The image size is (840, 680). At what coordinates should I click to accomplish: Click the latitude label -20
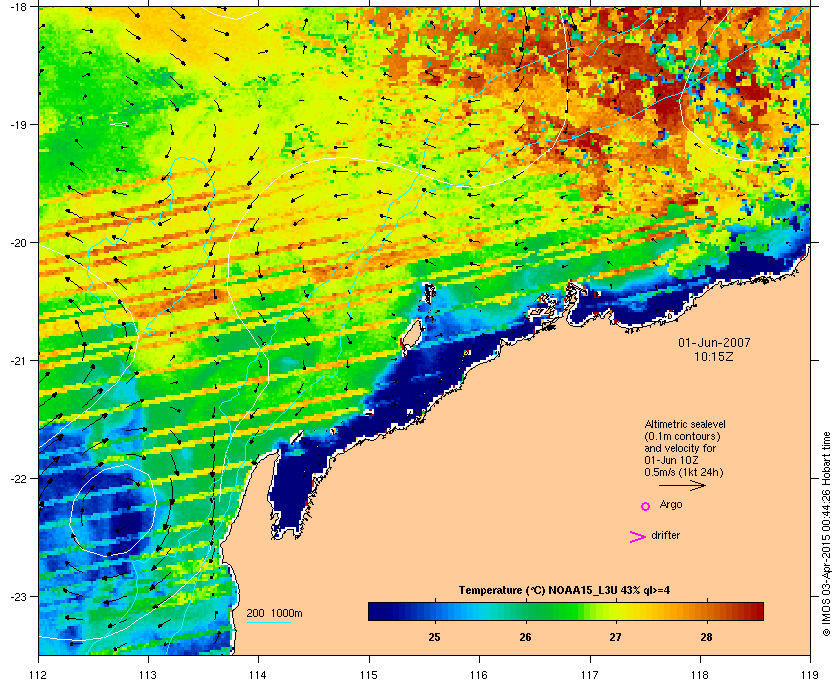coord(18,243)
